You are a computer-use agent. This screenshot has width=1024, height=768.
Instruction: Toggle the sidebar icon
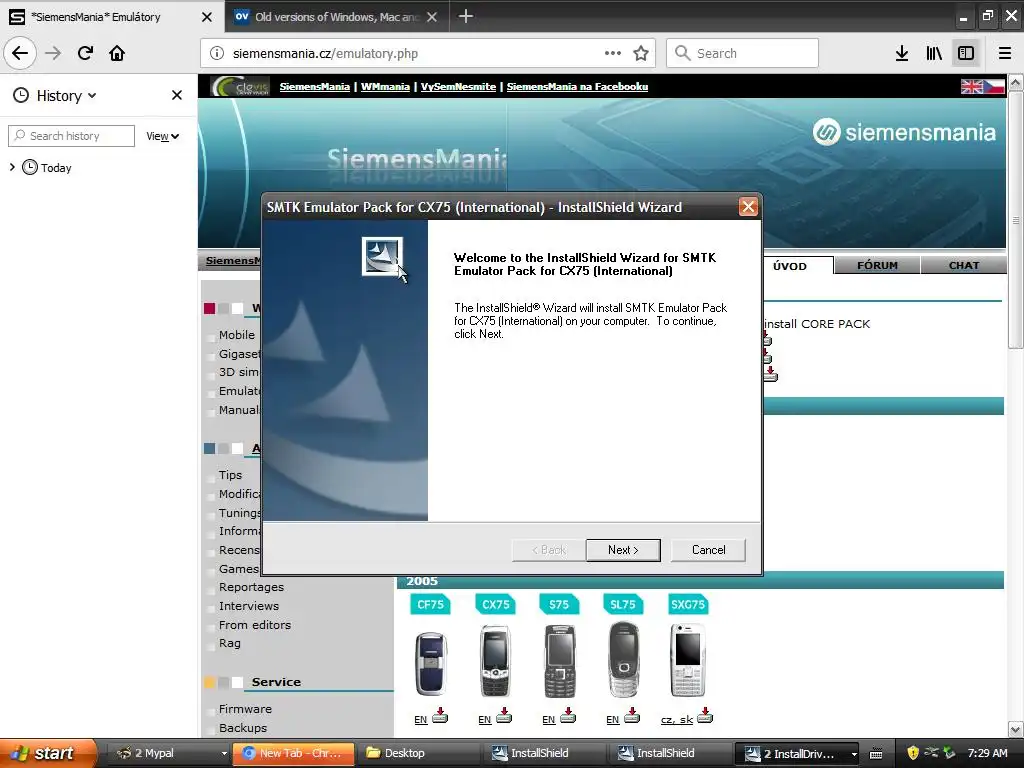coord(966,53)
